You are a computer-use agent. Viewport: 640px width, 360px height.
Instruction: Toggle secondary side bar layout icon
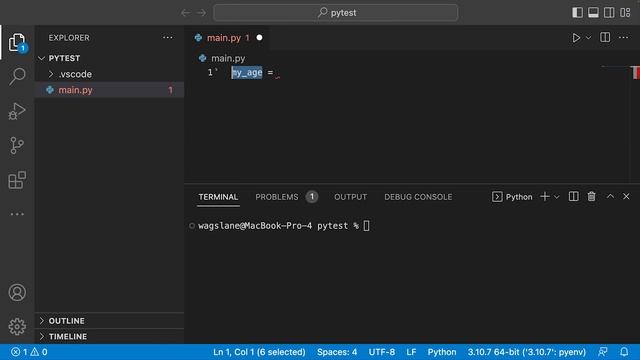click(609, 13)
